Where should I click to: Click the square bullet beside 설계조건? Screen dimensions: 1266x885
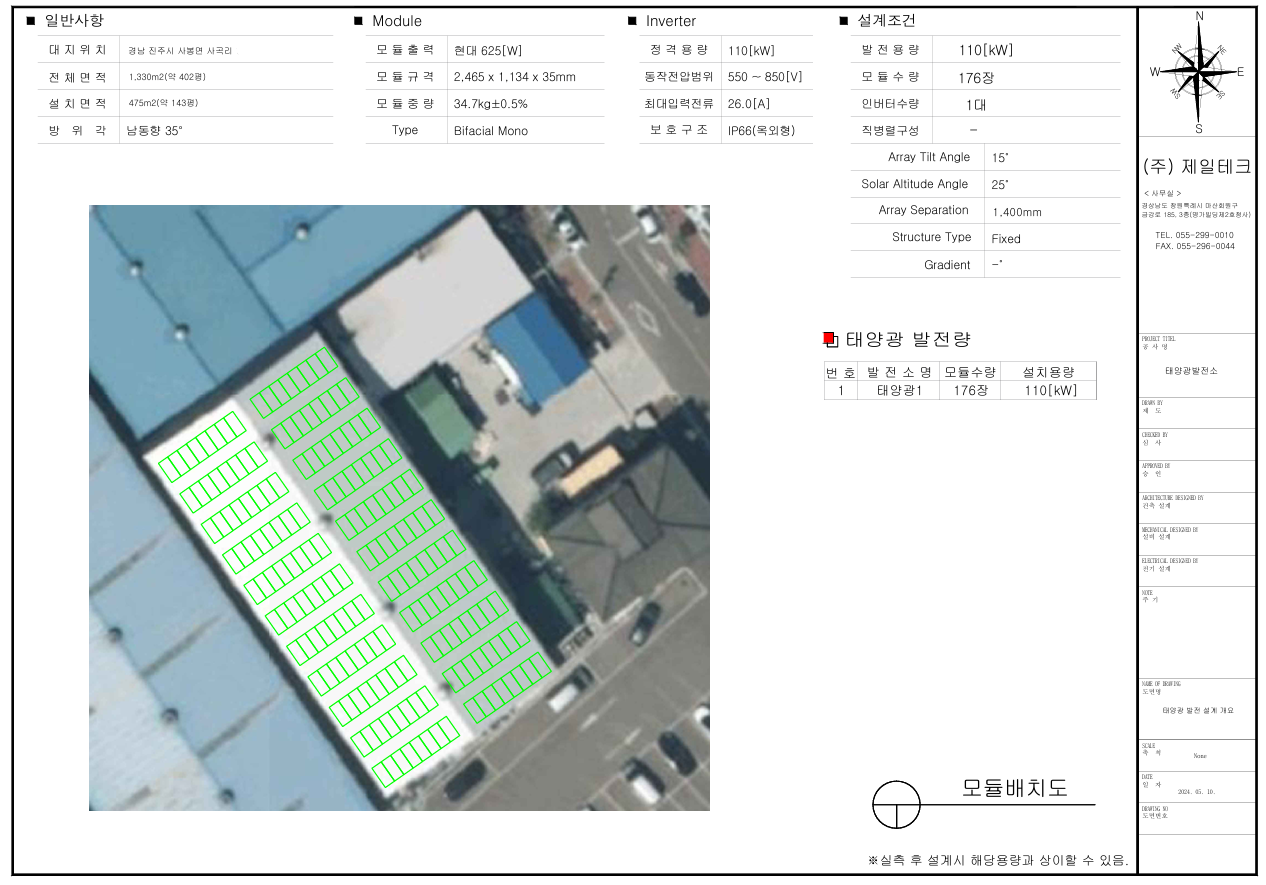point(843,21)
